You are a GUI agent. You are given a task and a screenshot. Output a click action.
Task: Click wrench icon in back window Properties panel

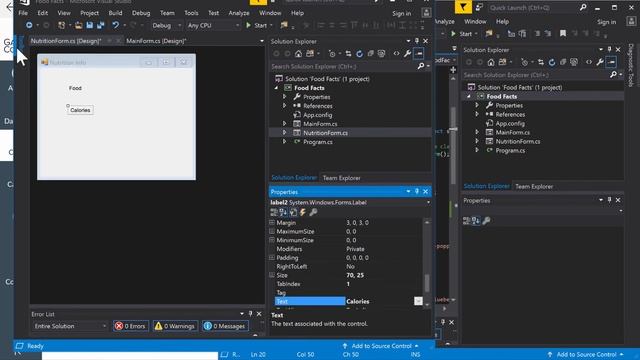point(486,221)
